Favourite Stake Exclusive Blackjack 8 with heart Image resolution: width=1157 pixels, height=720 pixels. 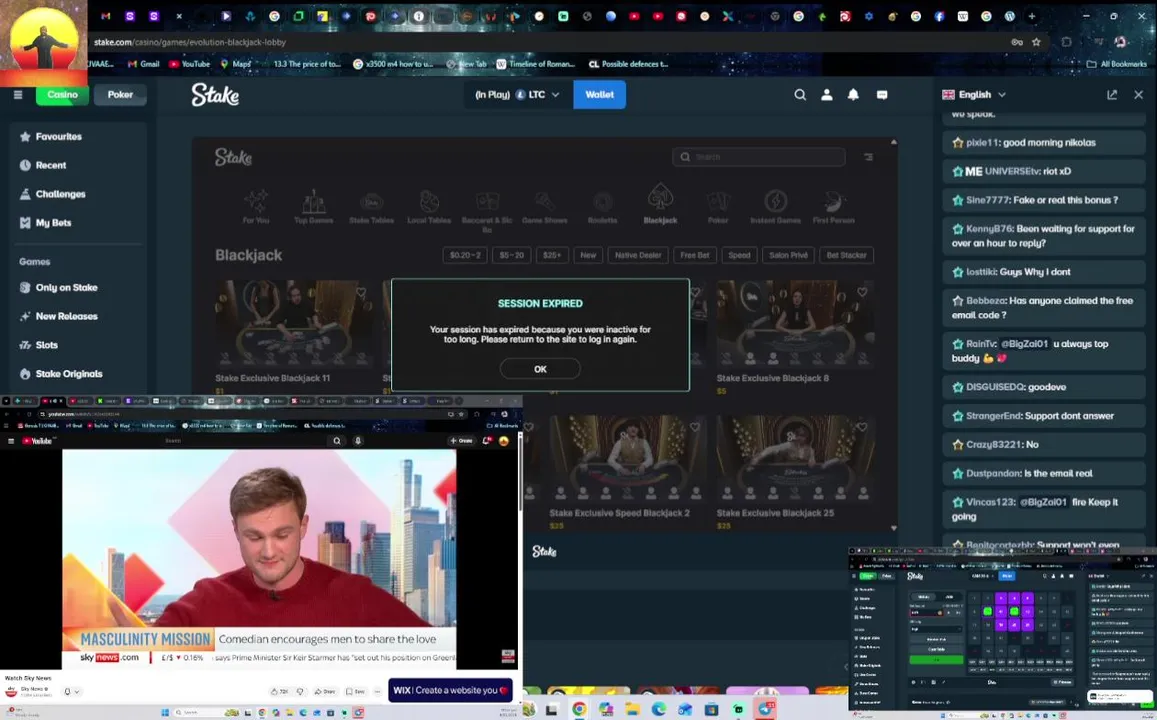pos(862,292)
